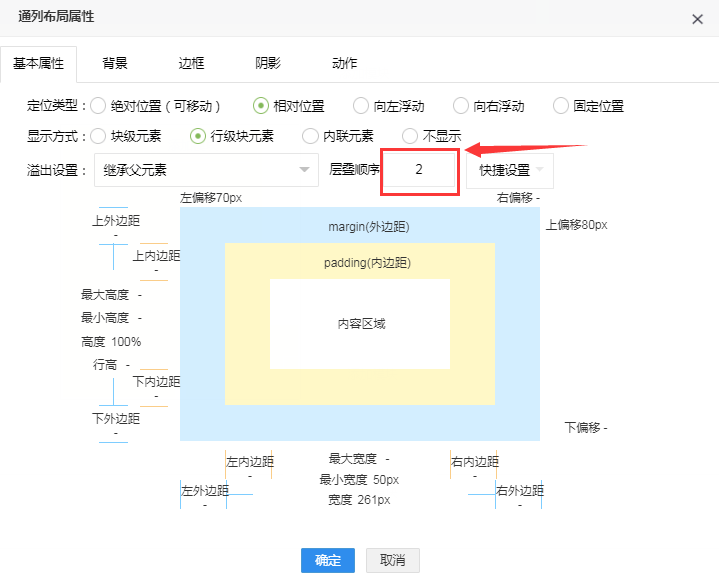
Task: Edit the 高度 100% value
Action: 126,342
